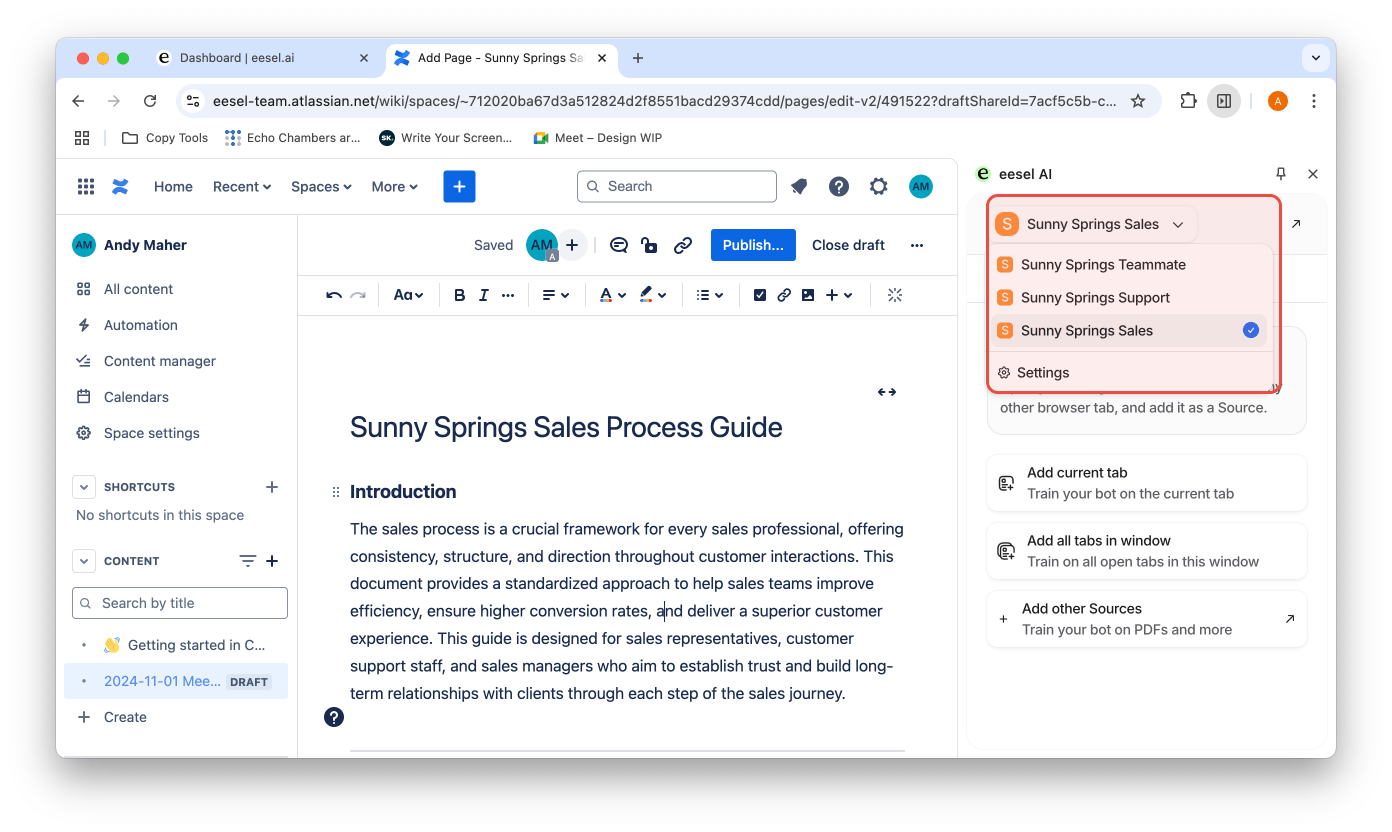Open the floating help question mark button
This screenshot has height=832, width=1392.
tap(334, 717)
